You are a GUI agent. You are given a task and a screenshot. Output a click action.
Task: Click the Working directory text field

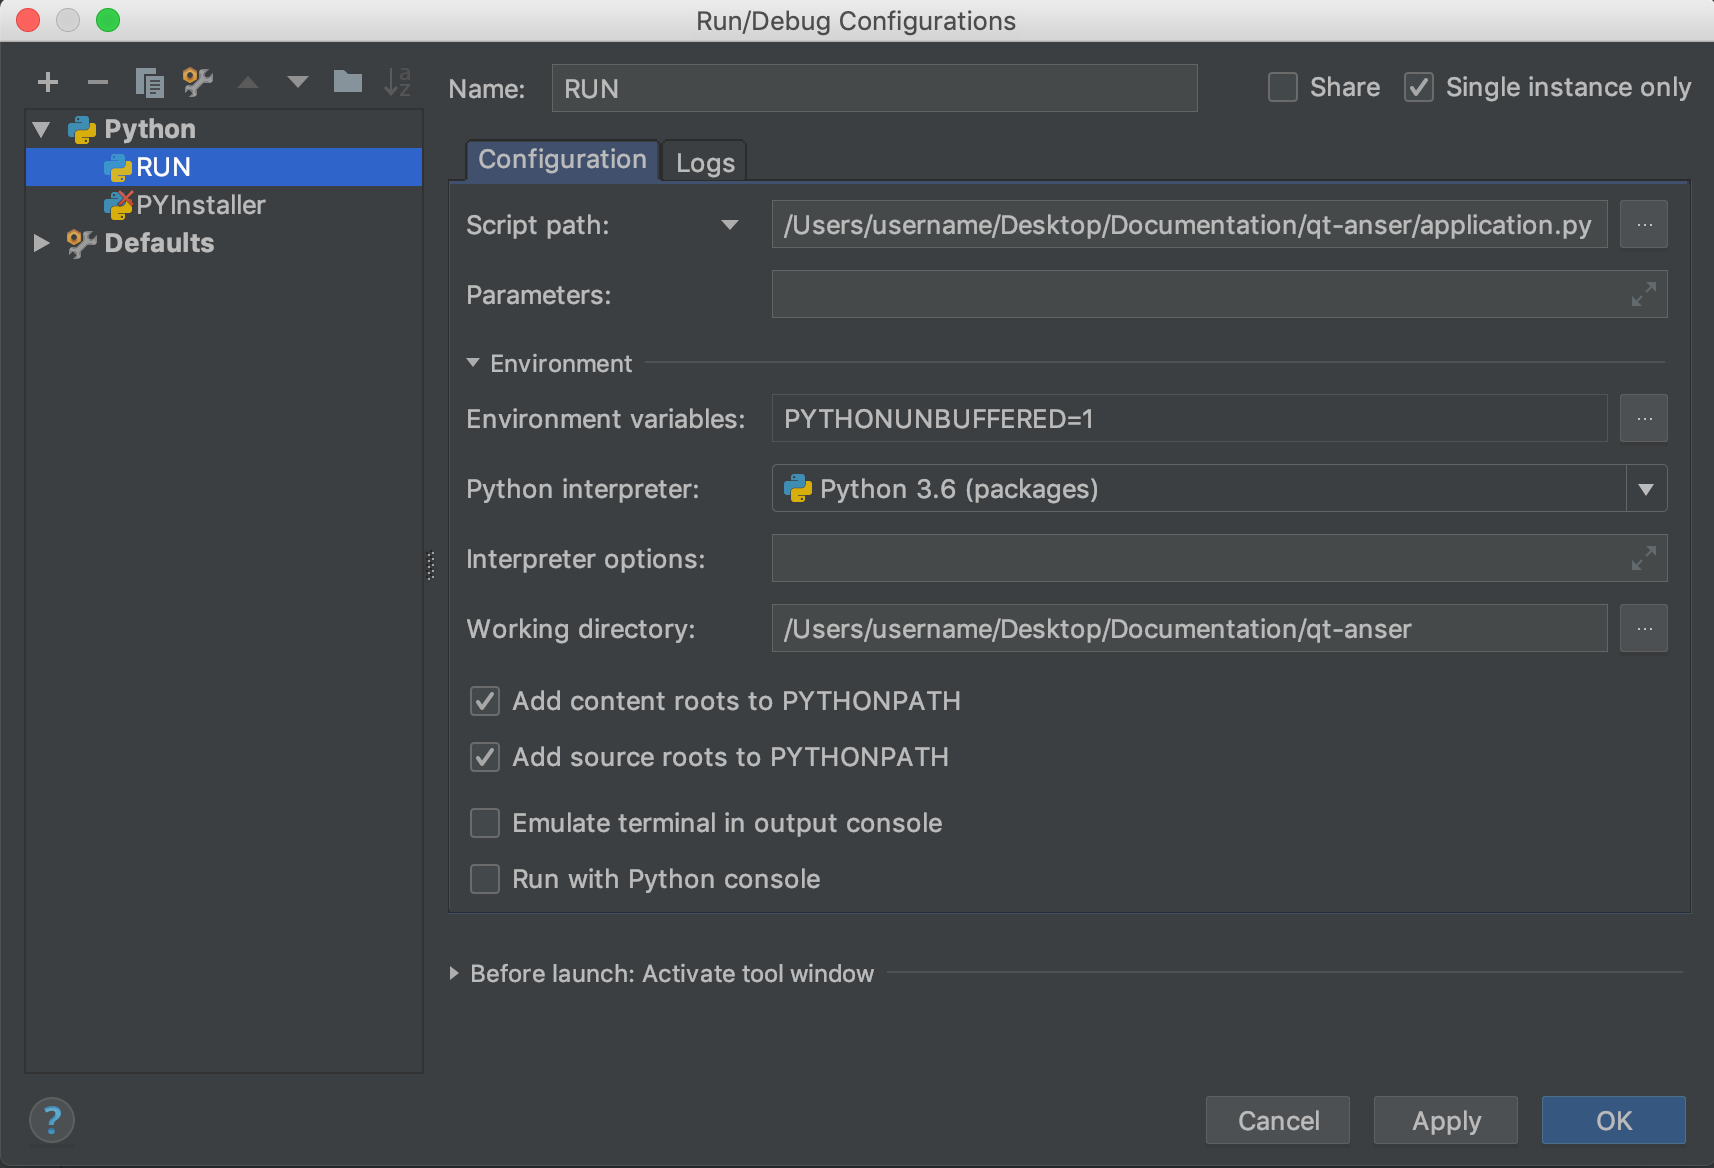click(1190, 629)
